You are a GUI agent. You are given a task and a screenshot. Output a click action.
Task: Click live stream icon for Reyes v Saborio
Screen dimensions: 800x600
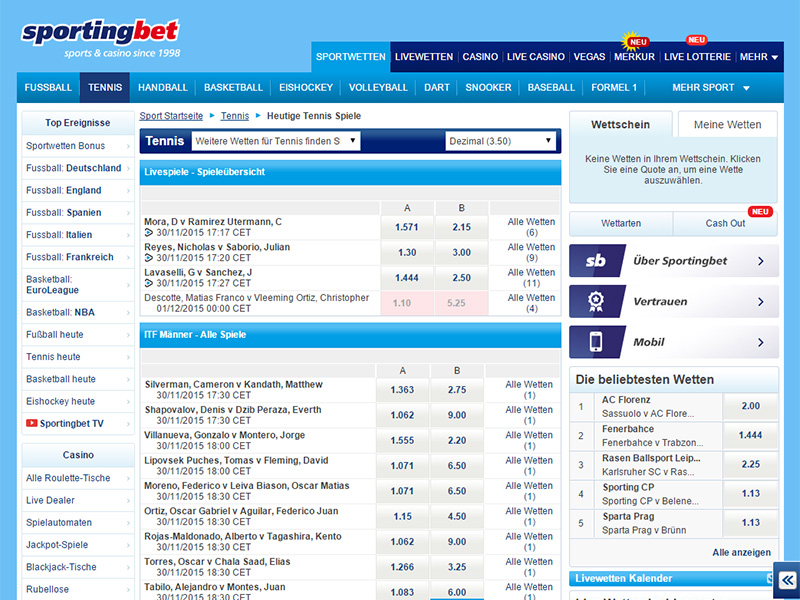(x=149, y=258)
